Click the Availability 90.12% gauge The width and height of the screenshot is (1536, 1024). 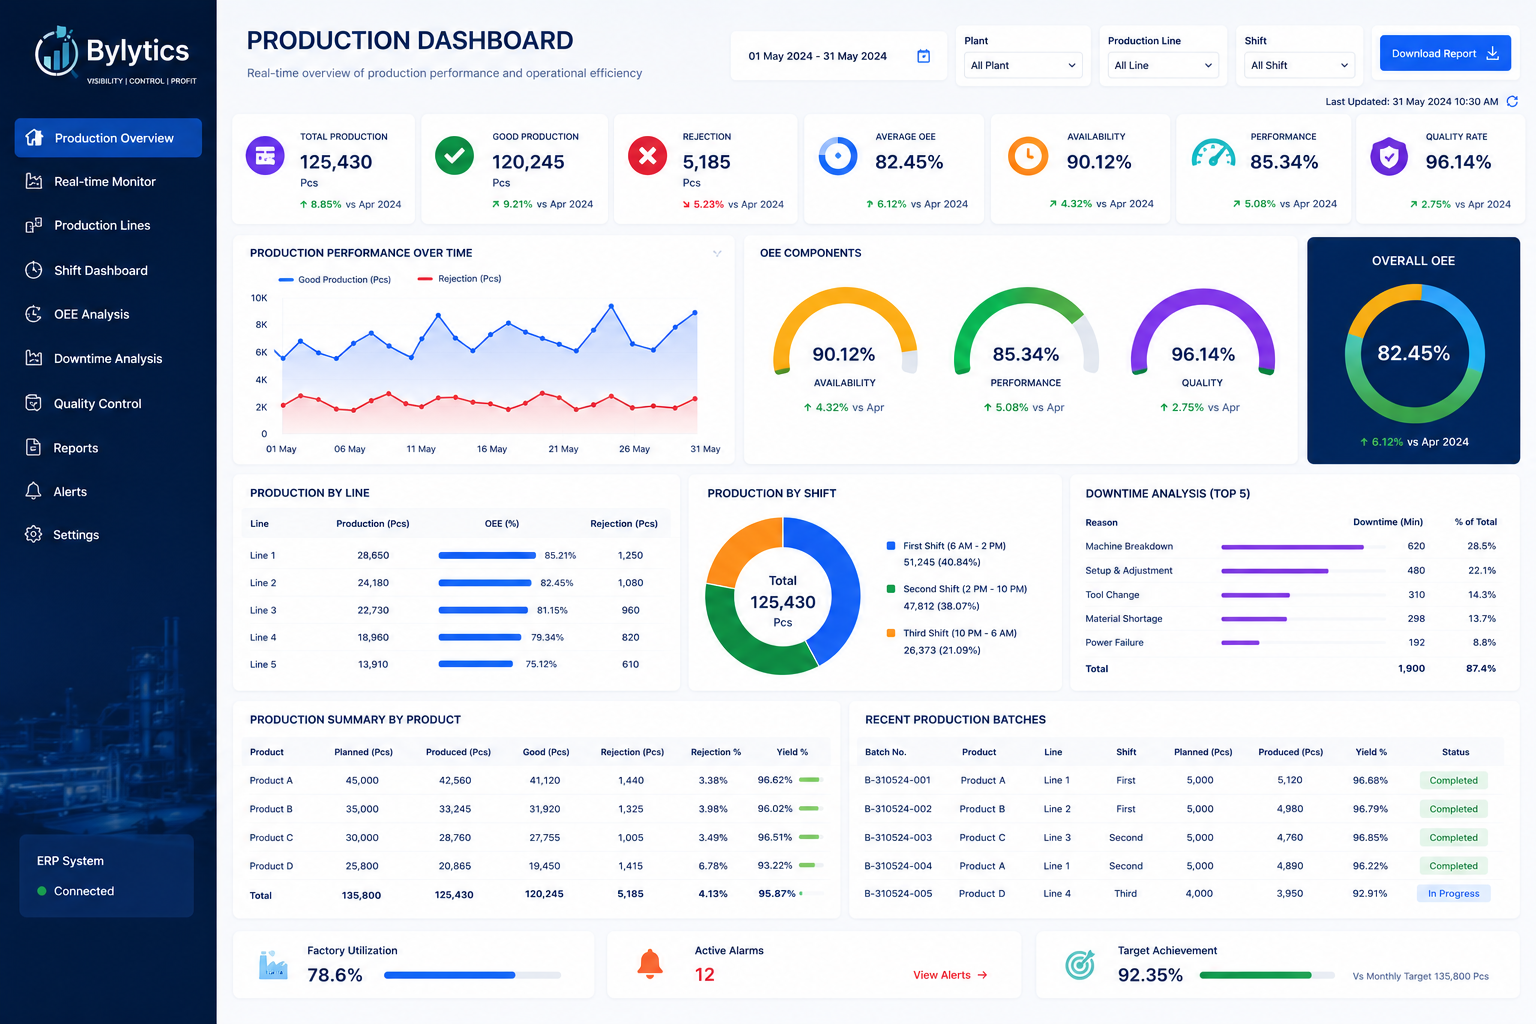coord(845,333)
